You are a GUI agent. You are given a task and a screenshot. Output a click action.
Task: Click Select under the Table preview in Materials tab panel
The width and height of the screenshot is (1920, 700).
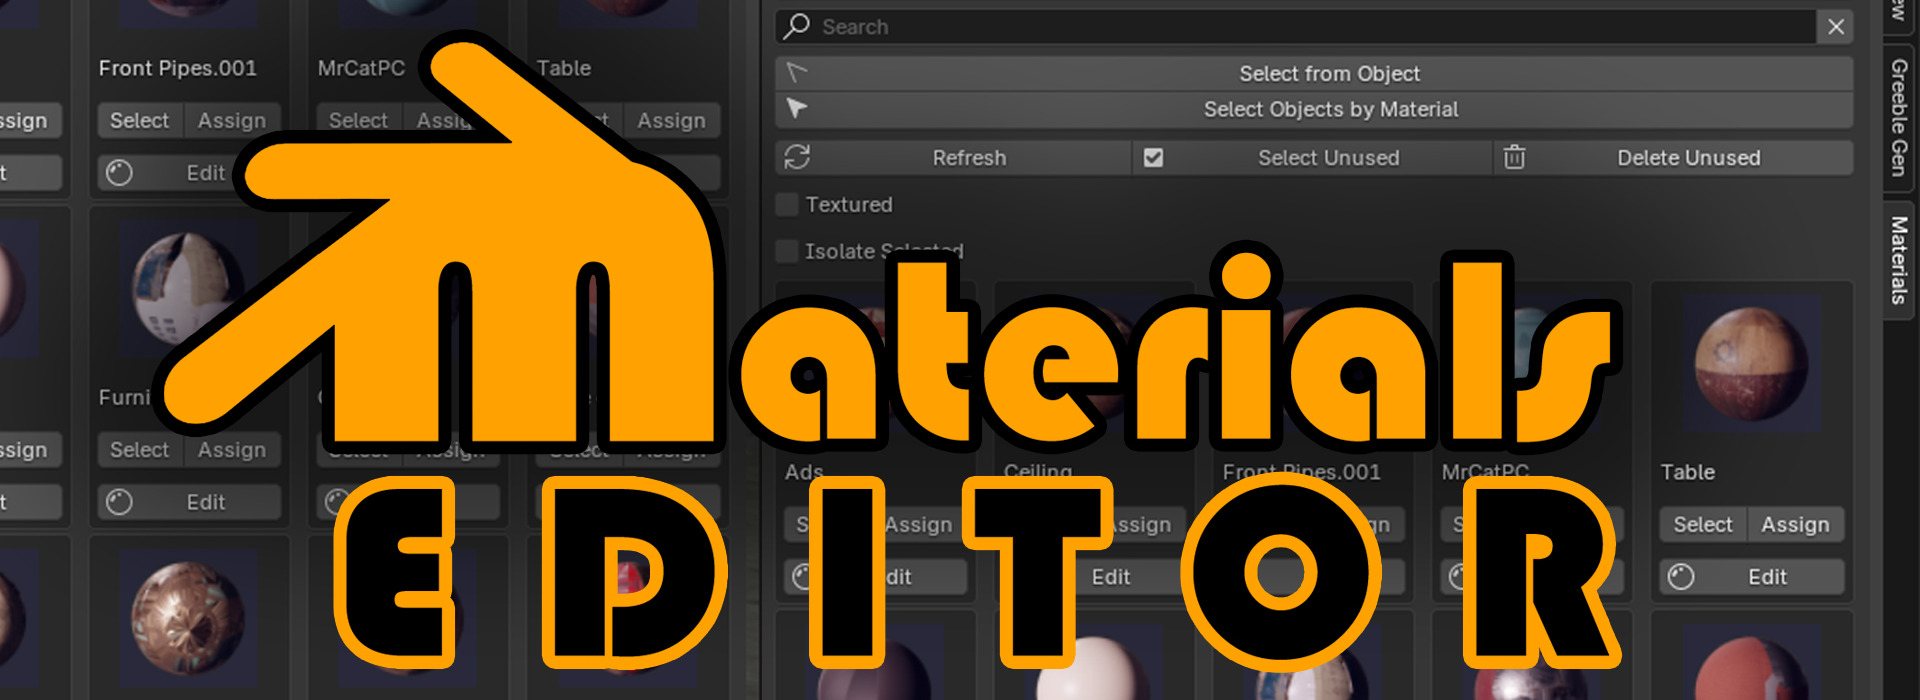coord(1703,525)
